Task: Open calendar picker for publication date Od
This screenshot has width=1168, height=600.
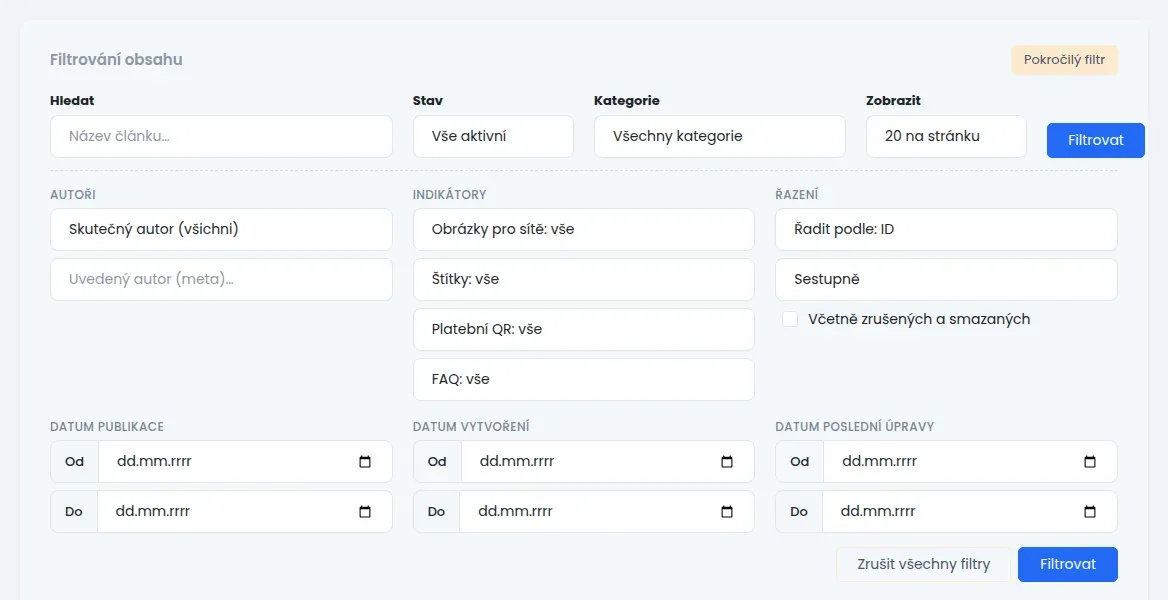Action: click(x=365, y=461)
